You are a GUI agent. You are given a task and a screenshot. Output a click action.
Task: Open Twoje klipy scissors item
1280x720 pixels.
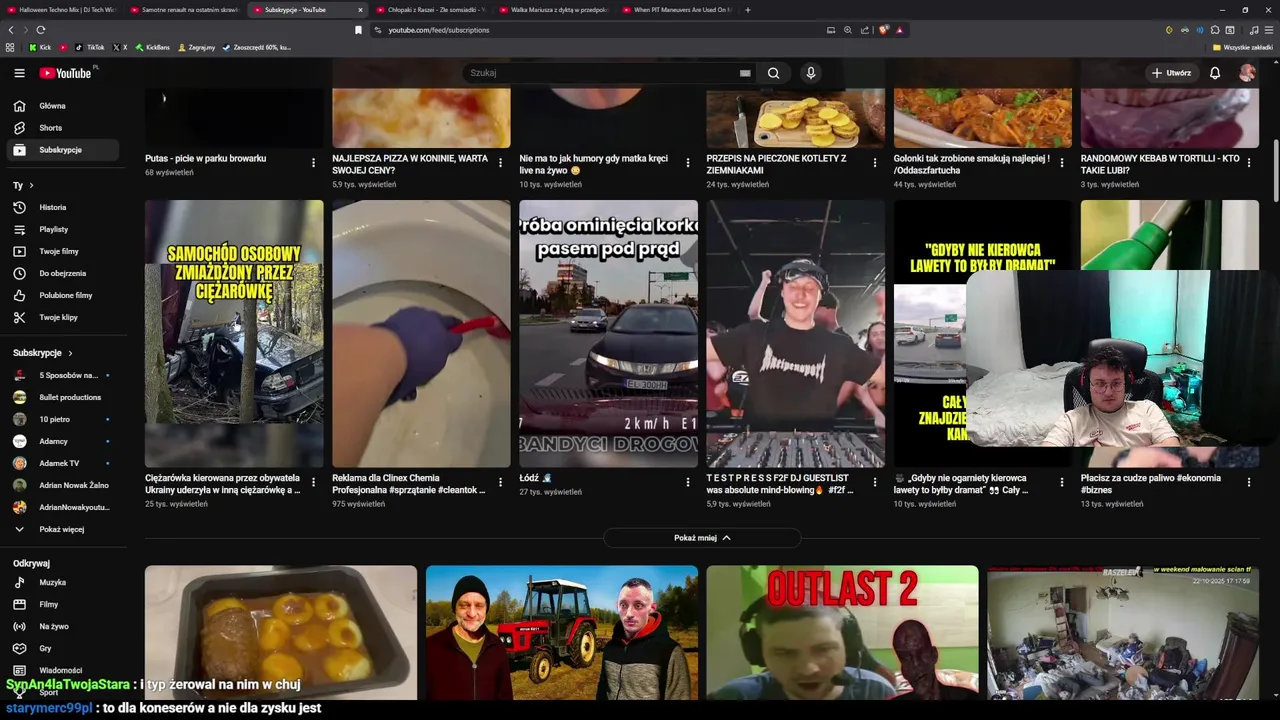pos(64,317)
